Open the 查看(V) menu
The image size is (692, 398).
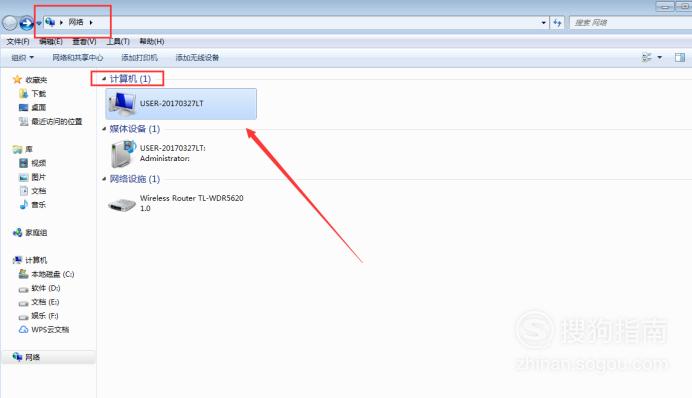coord(84,41)
